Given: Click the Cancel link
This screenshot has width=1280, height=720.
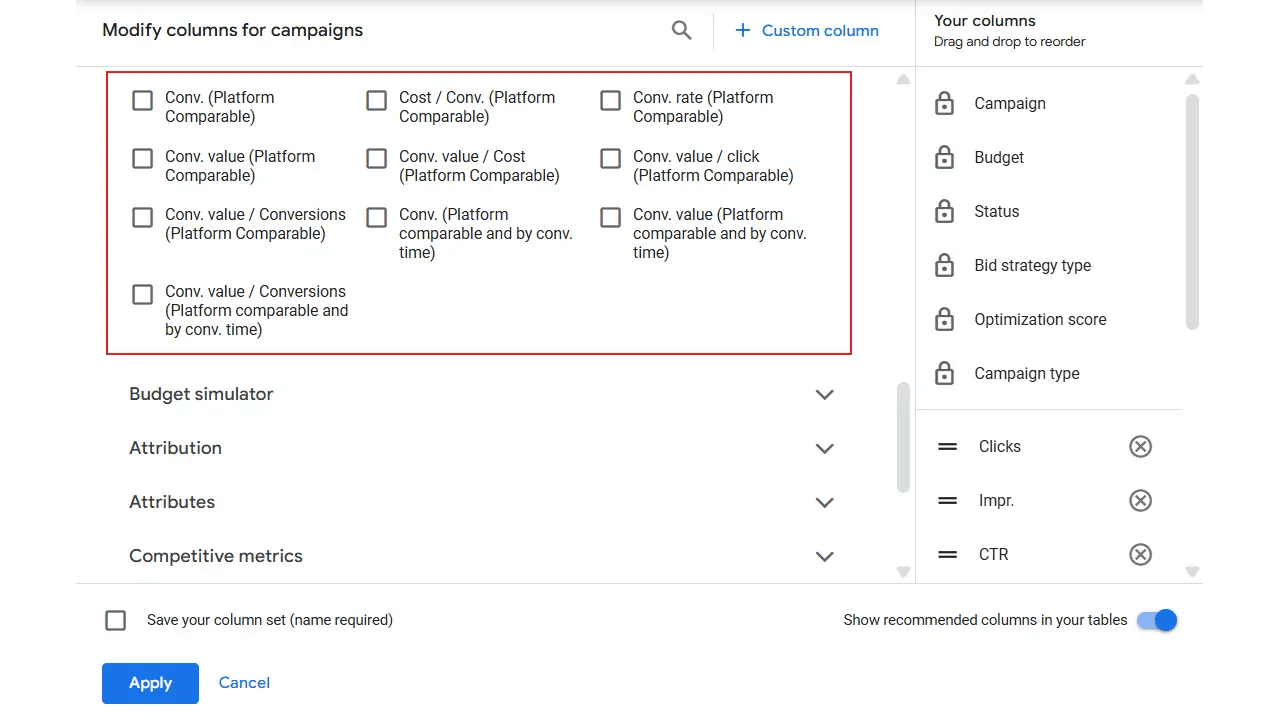Looking at the screenshot, I should pos(244,683).
